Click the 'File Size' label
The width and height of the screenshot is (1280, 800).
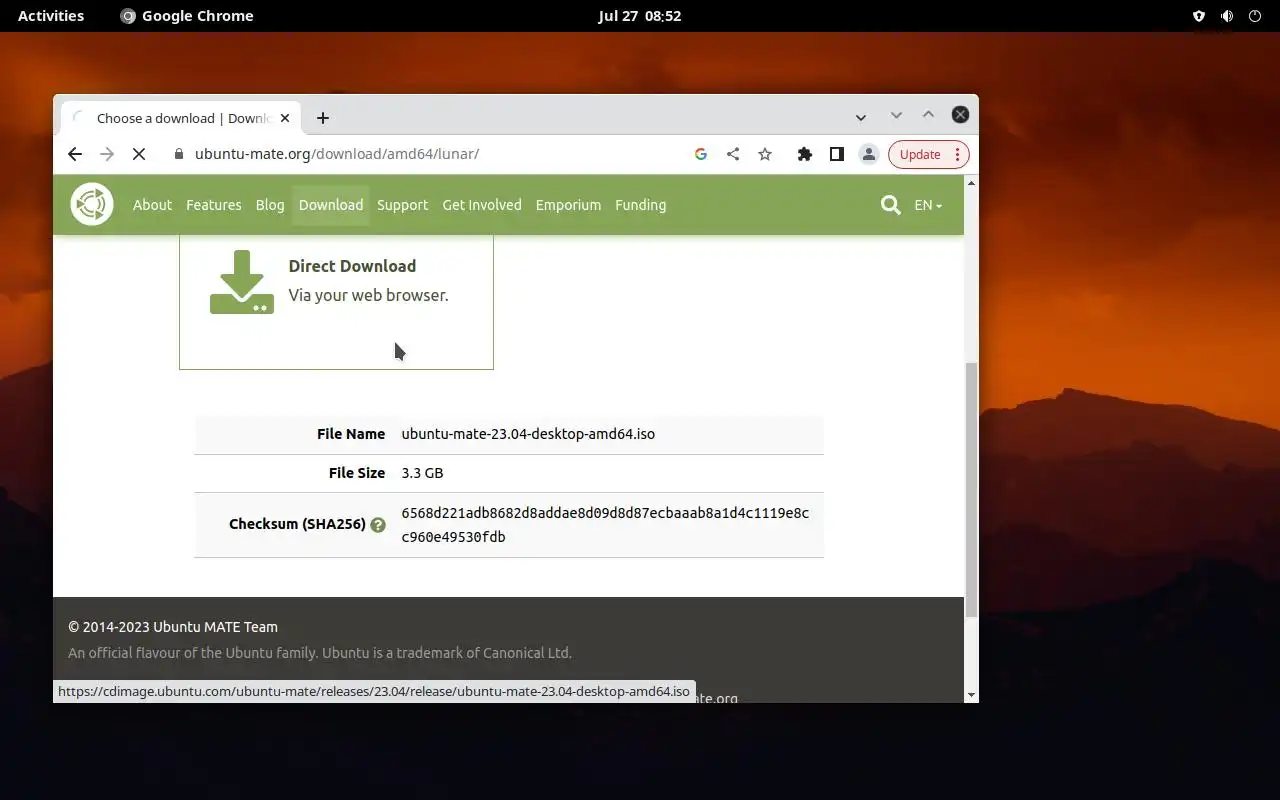tap(357, 473)
